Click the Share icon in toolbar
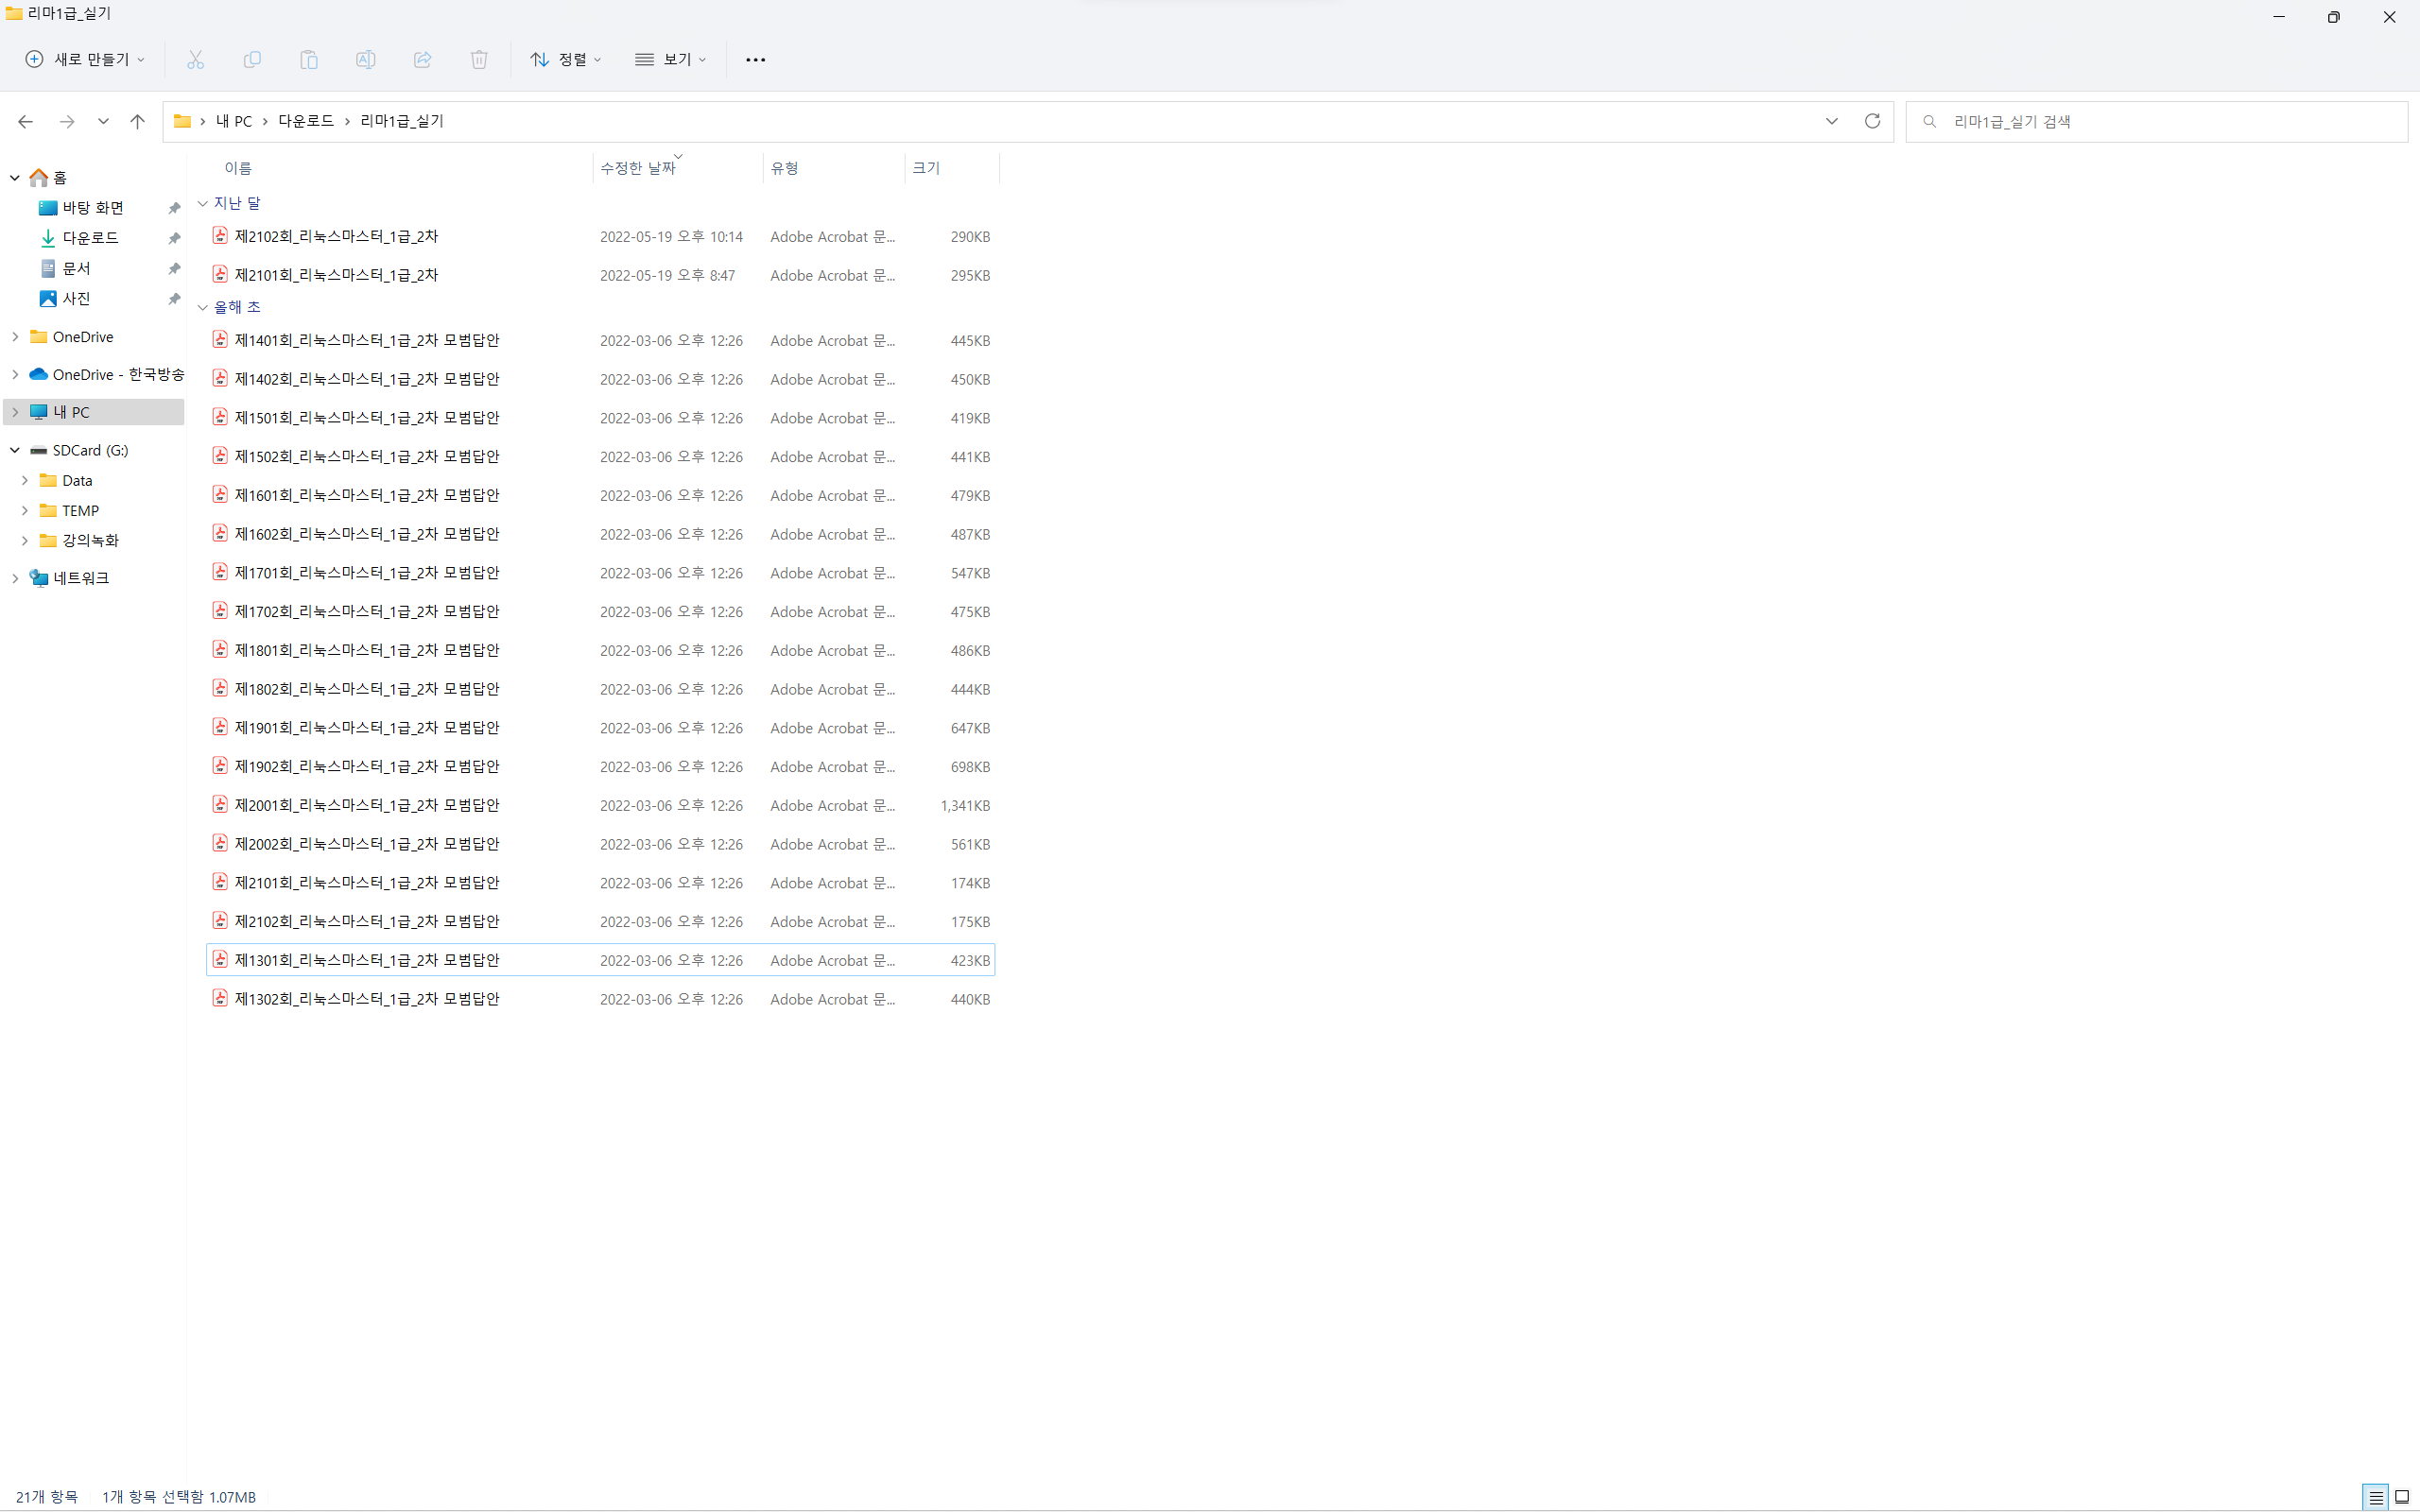Screen dimensions: 2420x1512 tap(422, 60)
